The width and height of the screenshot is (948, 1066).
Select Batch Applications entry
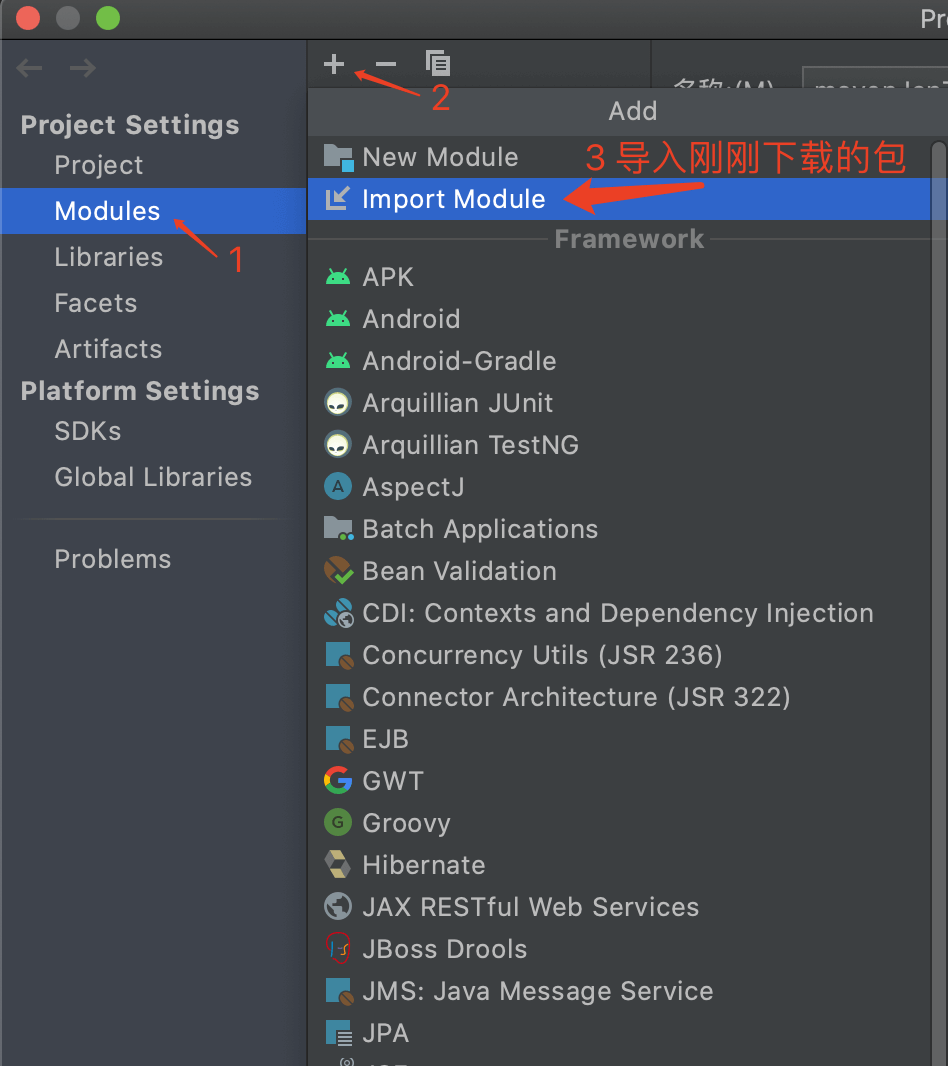[x=619, y=528]
